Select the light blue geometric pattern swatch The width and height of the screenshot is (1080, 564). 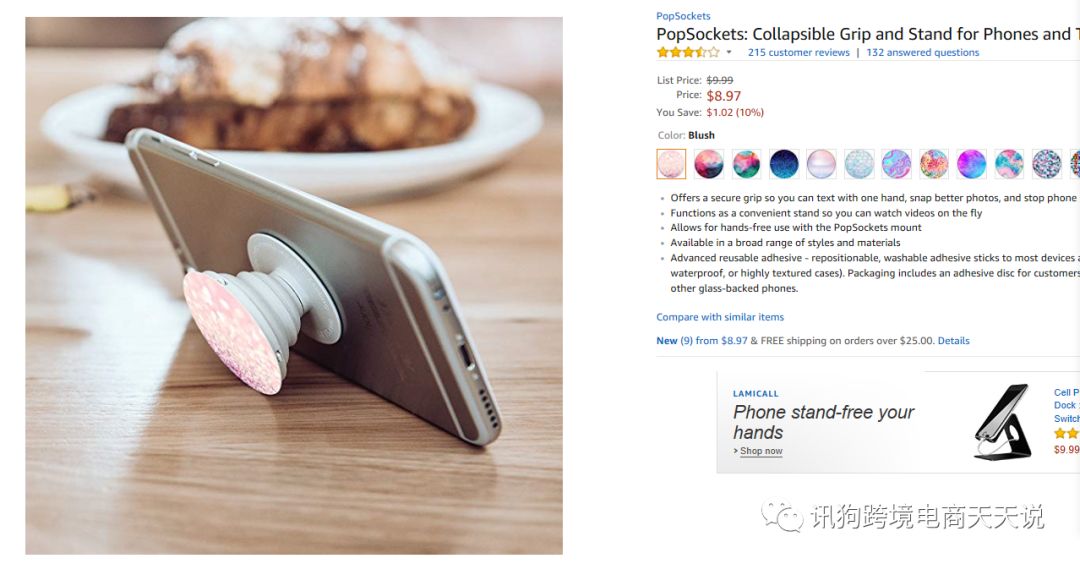click(859, 164)
